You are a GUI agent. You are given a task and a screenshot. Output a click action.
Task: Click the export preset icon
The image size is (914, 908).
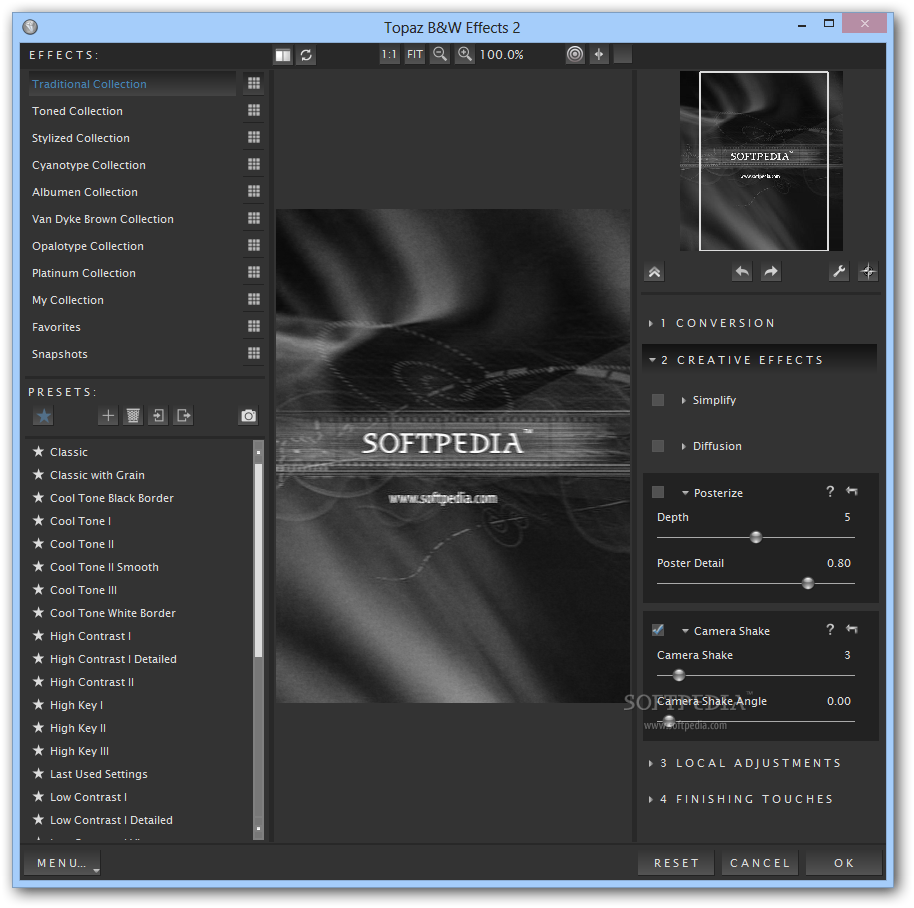183,416
